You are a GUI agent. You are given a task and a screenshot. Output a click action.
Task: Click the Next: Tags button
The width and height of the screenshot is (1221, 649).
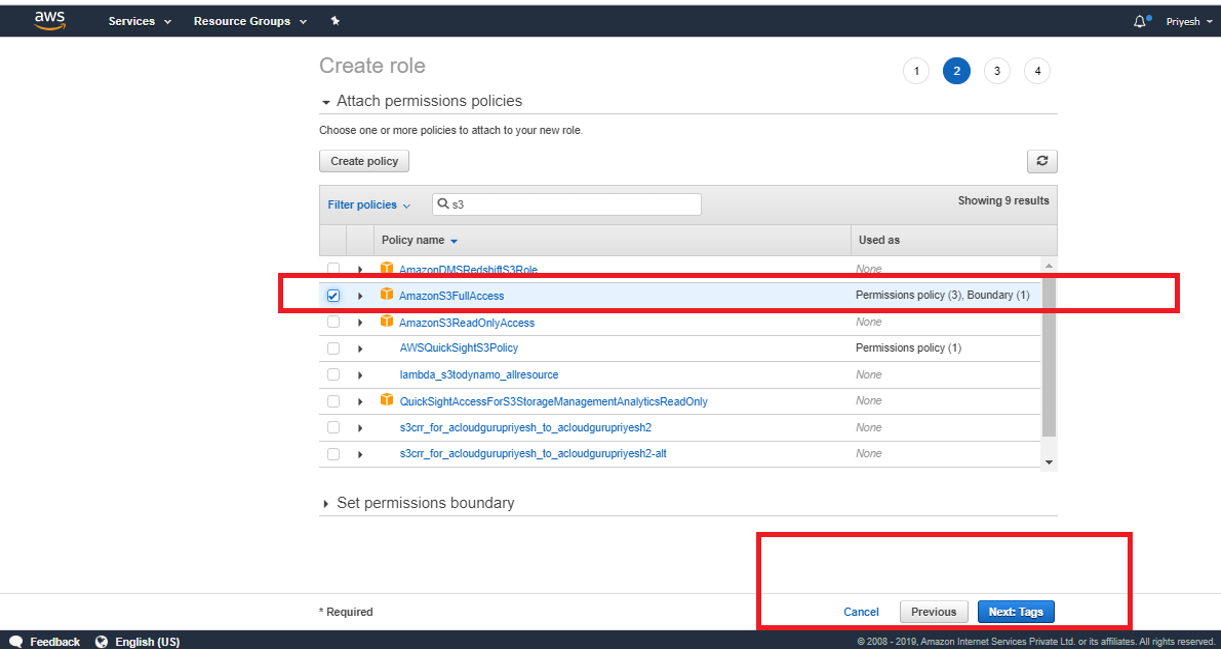(1015, 612)
